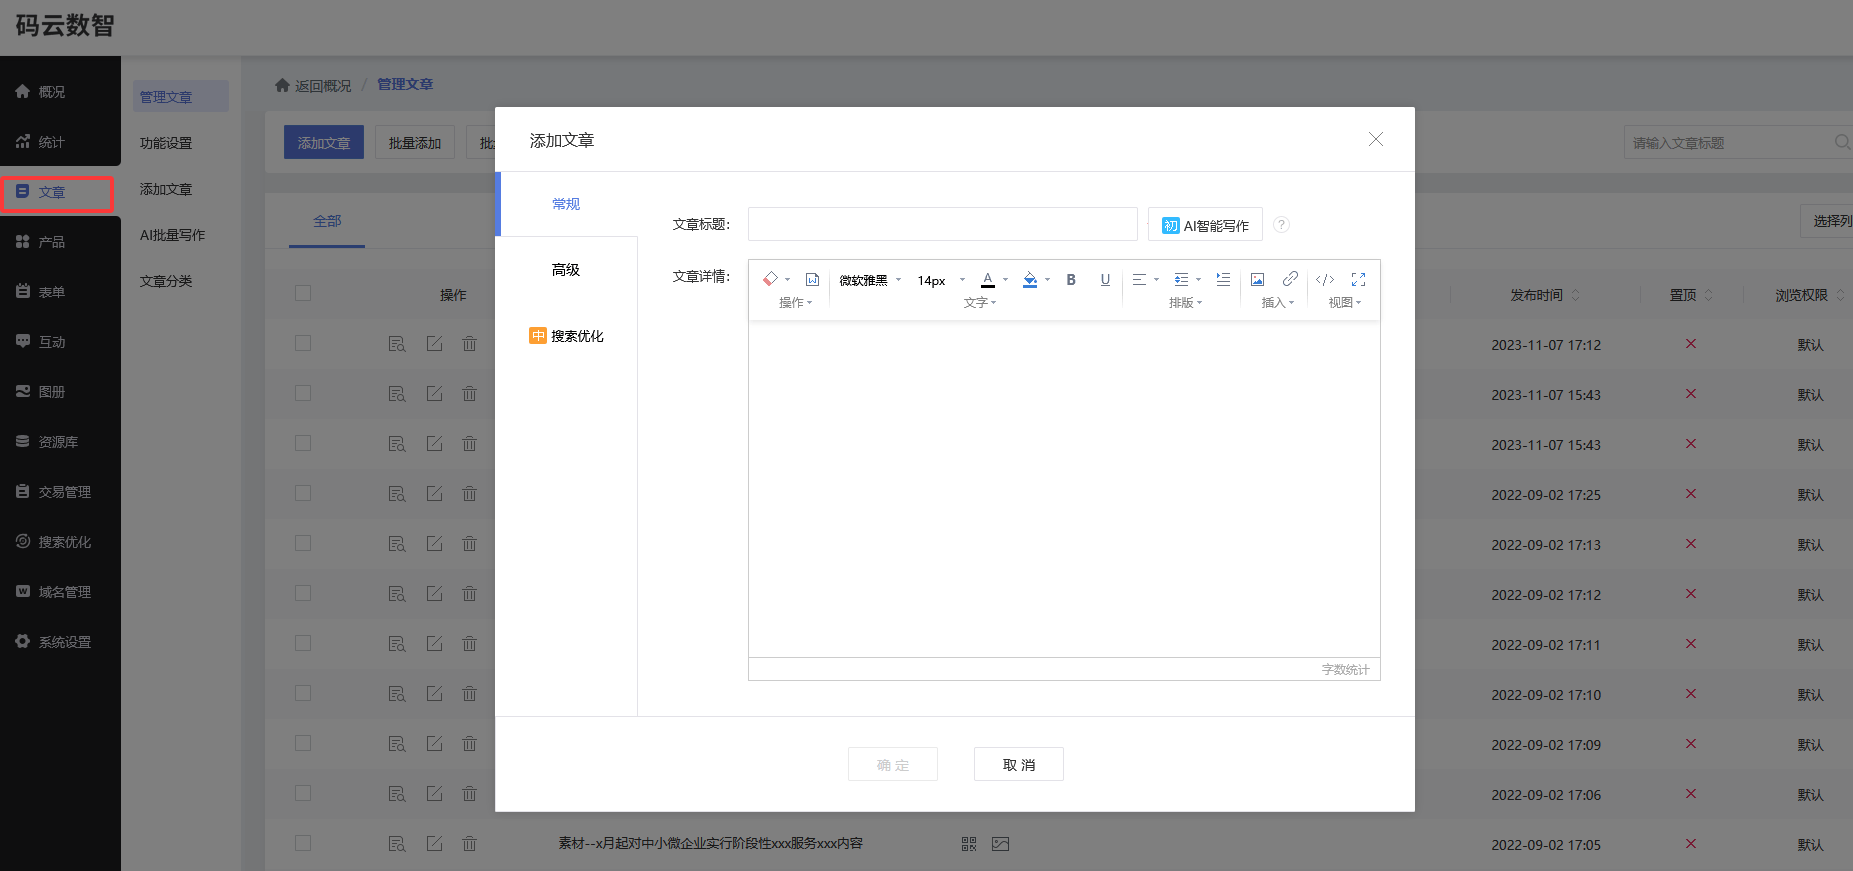Open the 微软雅黑 font family dropdown

(870, 281)
